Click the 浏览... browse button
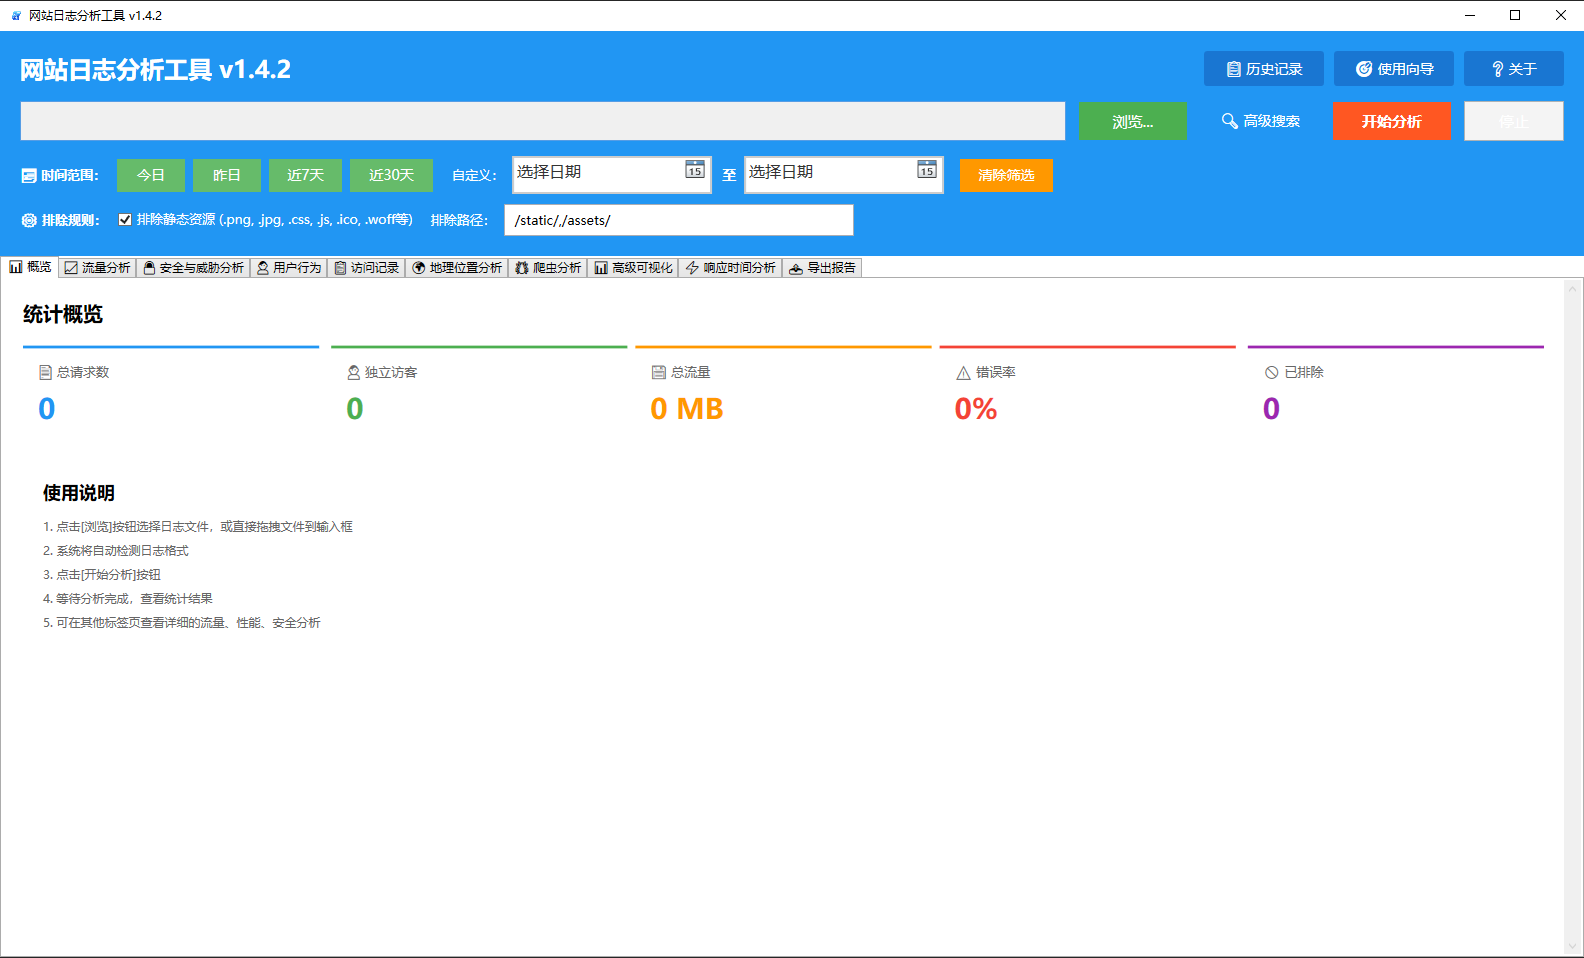Image resolution: width=1584 pixels, height=958 pixels. (x=1132, y=121)
